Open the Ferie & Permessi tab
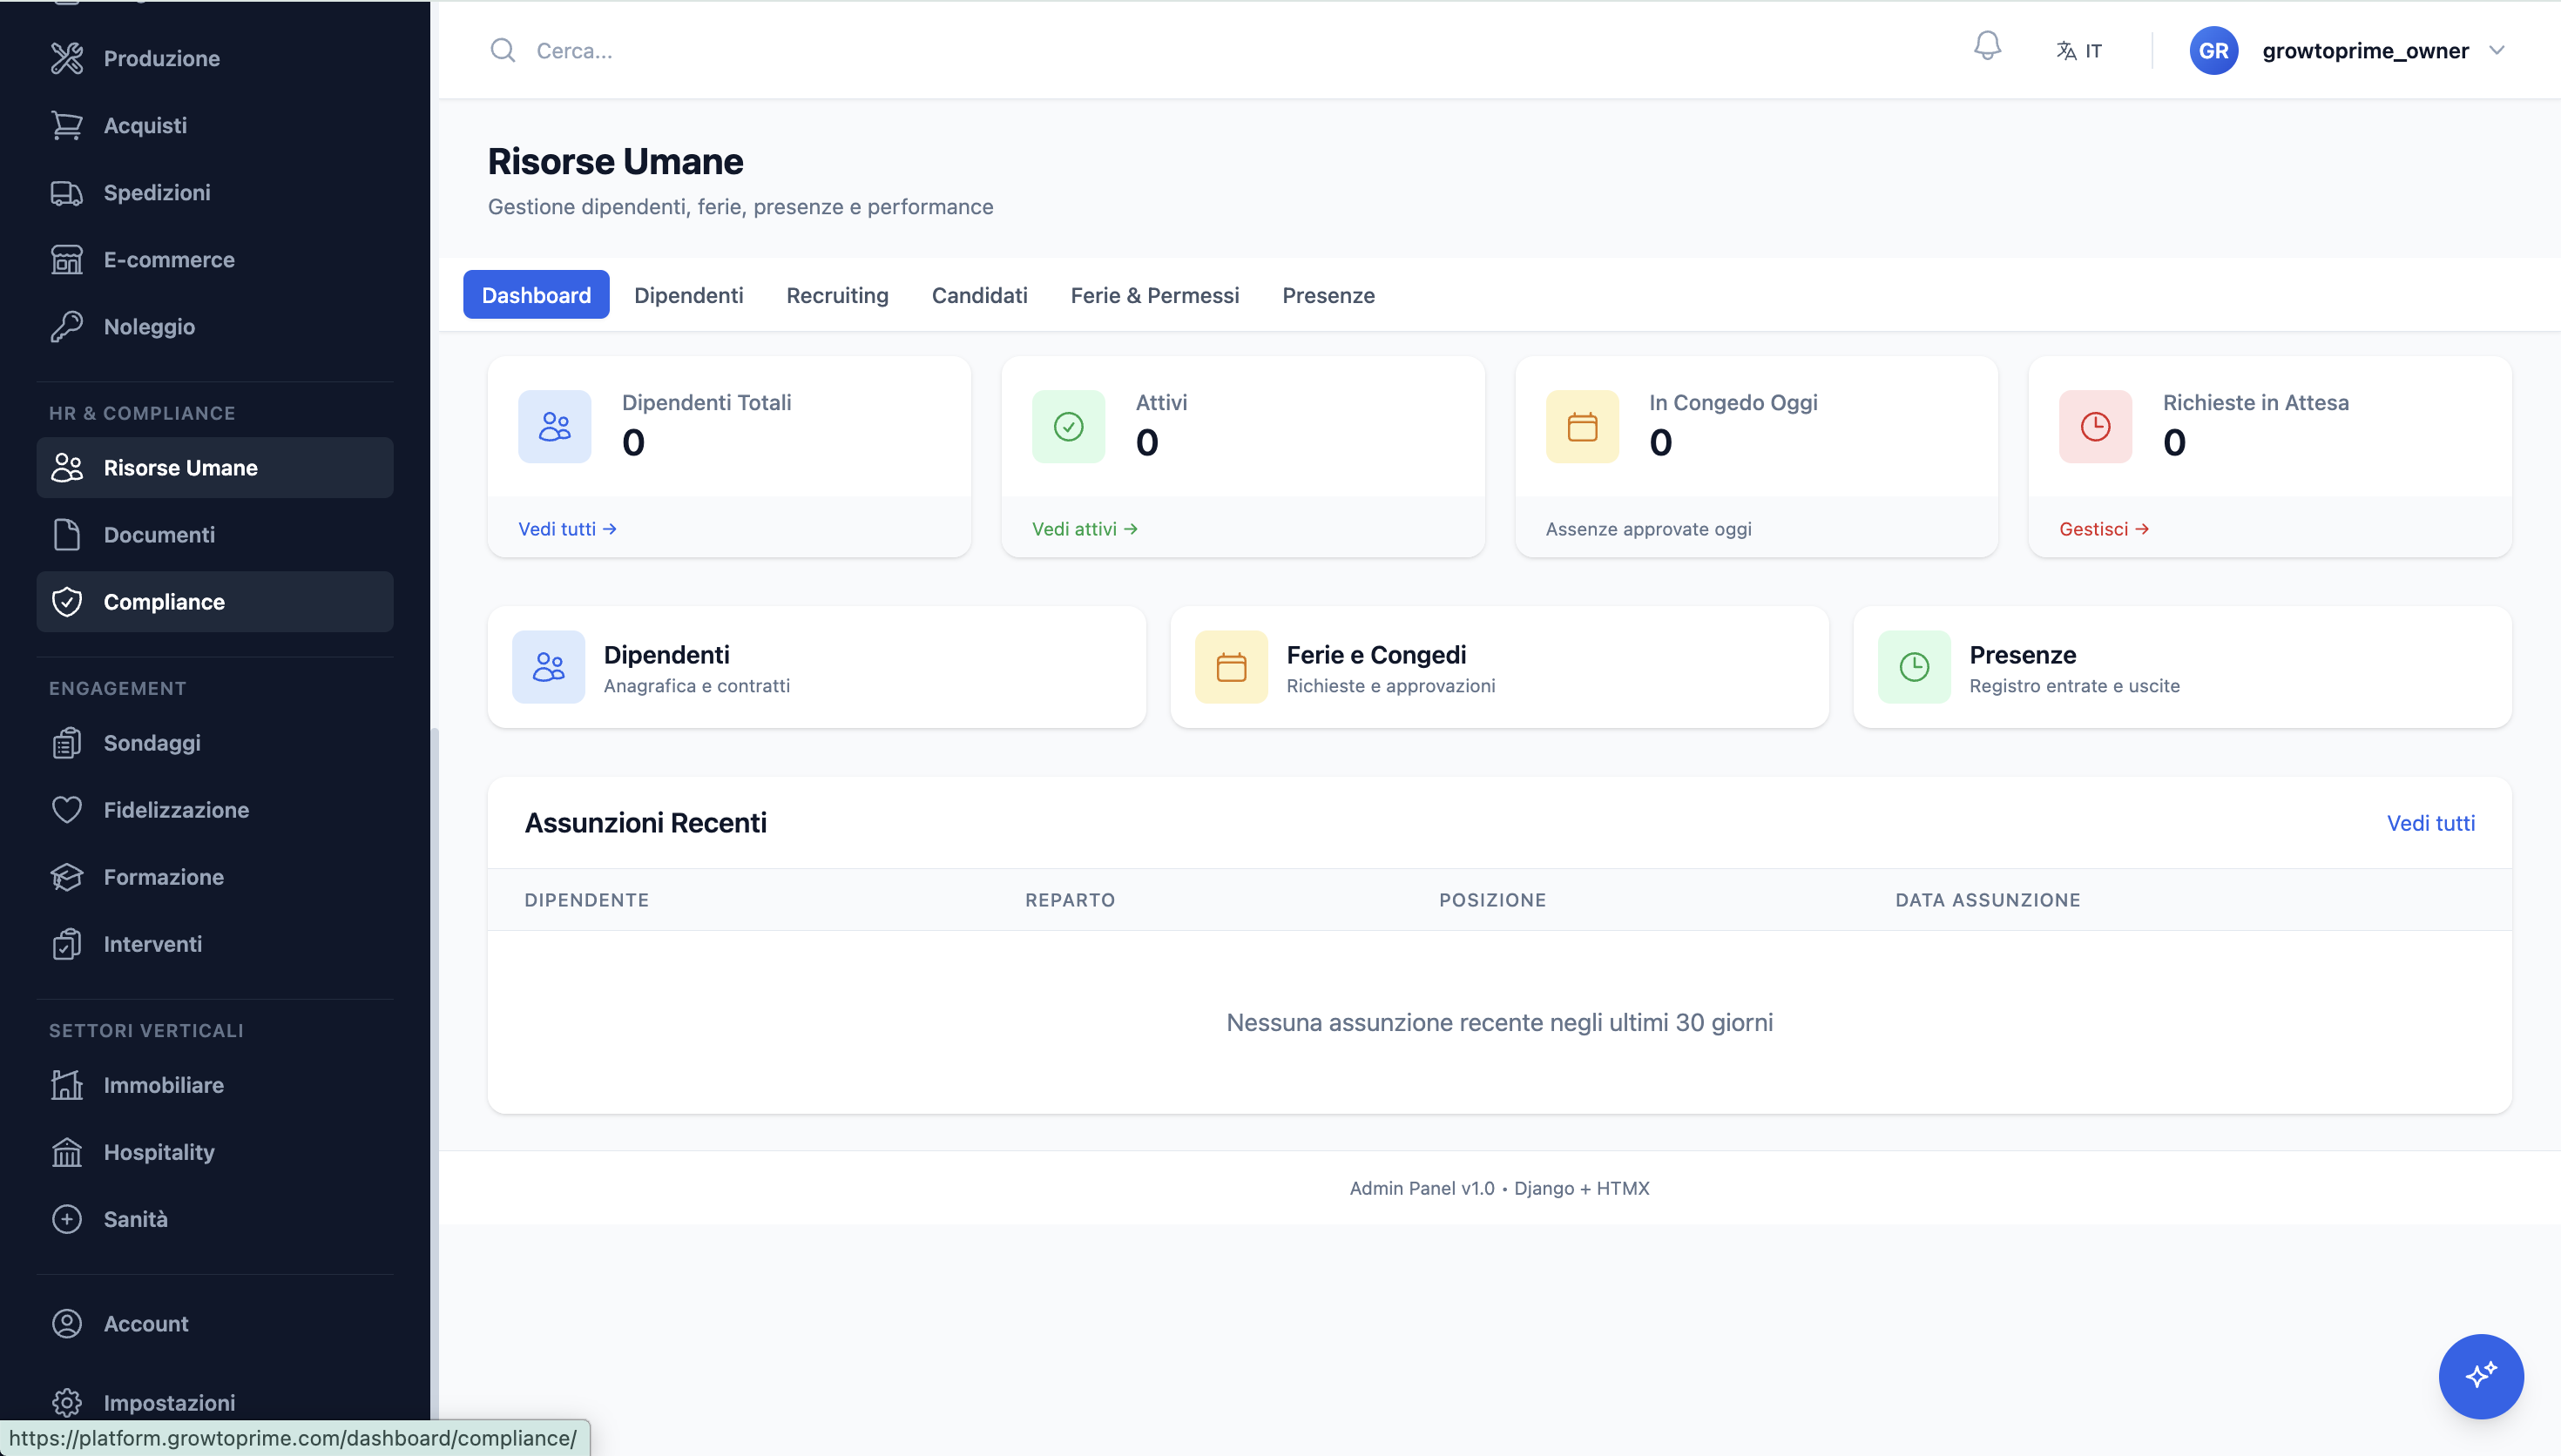The height and width of the screenshot is (1456, 2561). (x=1154, y=295)
